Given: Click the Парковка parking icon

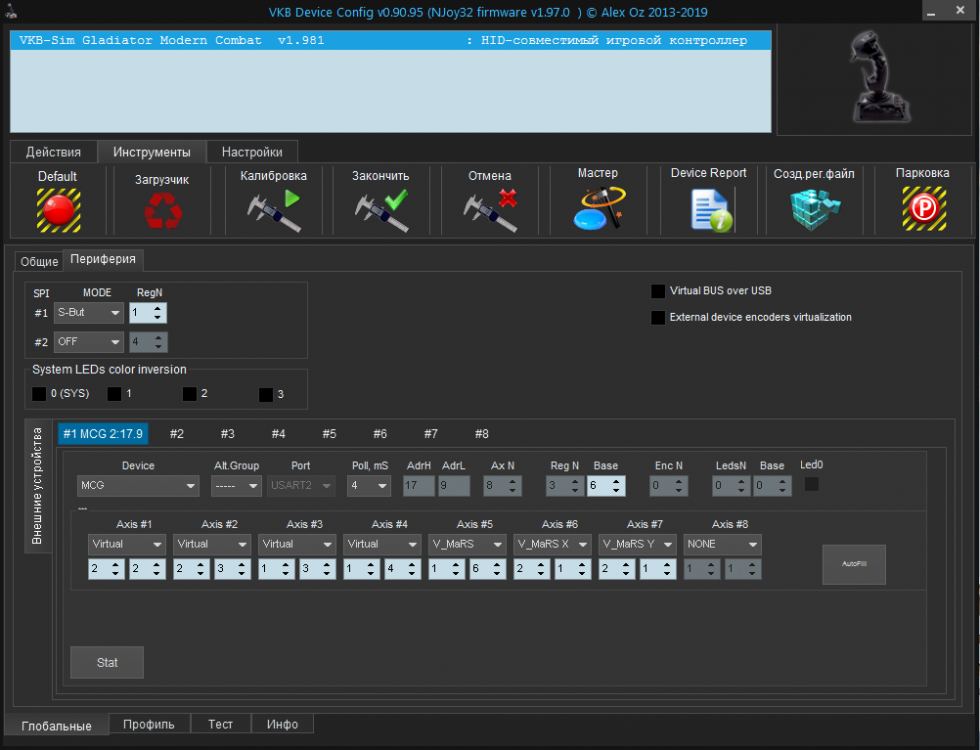Looking at the screenshot, I should [x=923, y=209].
